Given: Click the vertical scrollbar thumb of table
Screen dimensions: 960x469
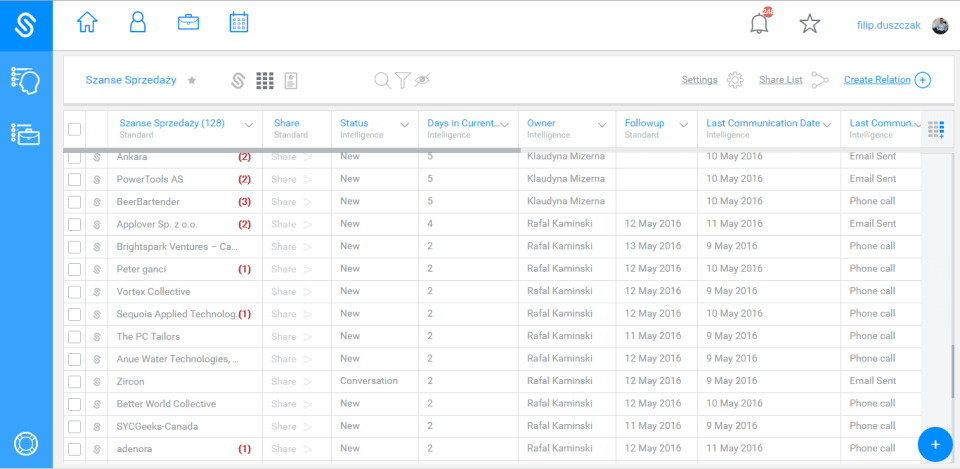Looking at the screenshot, I should tap(952, 370).
